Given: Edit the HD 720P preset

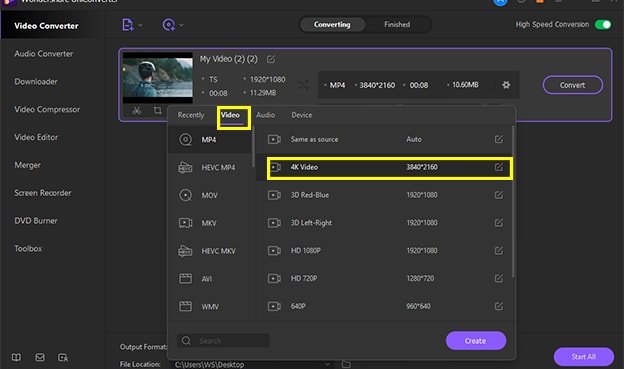Looking at the screenshot, I should tap(499, 278).
